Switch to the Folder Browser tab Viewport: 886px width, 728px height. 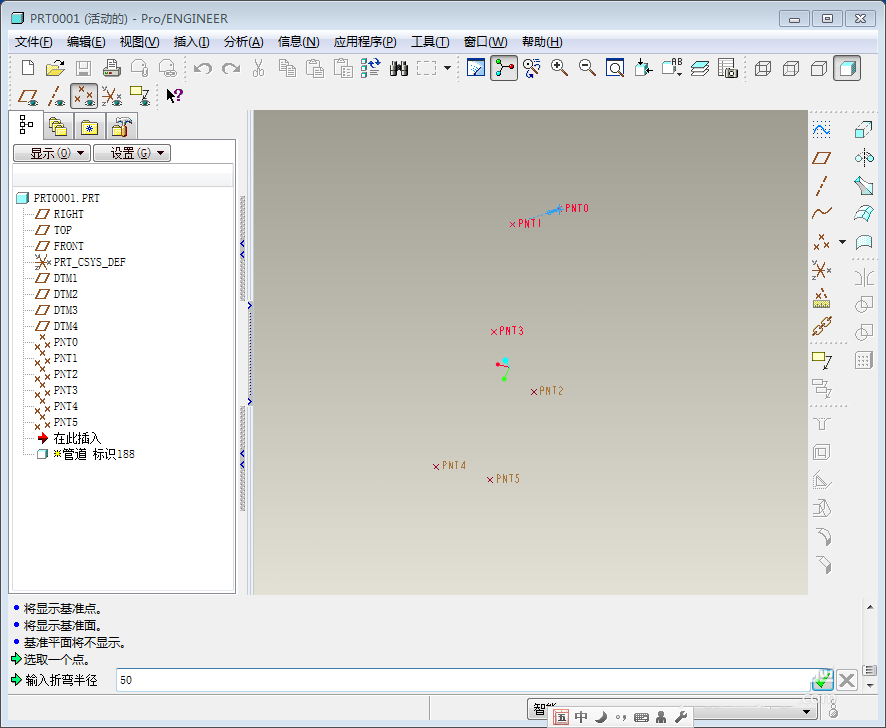pyautogui.click(x=58, y=126)
